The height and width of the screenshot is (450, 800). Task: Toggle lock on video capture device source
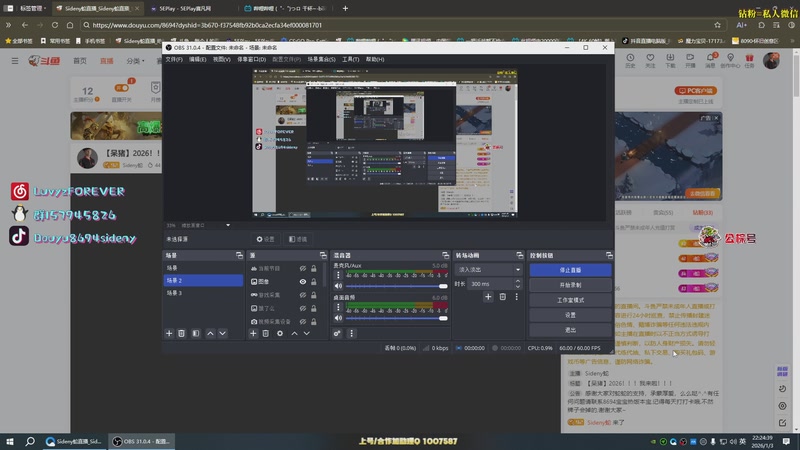[x=314, y=321]
